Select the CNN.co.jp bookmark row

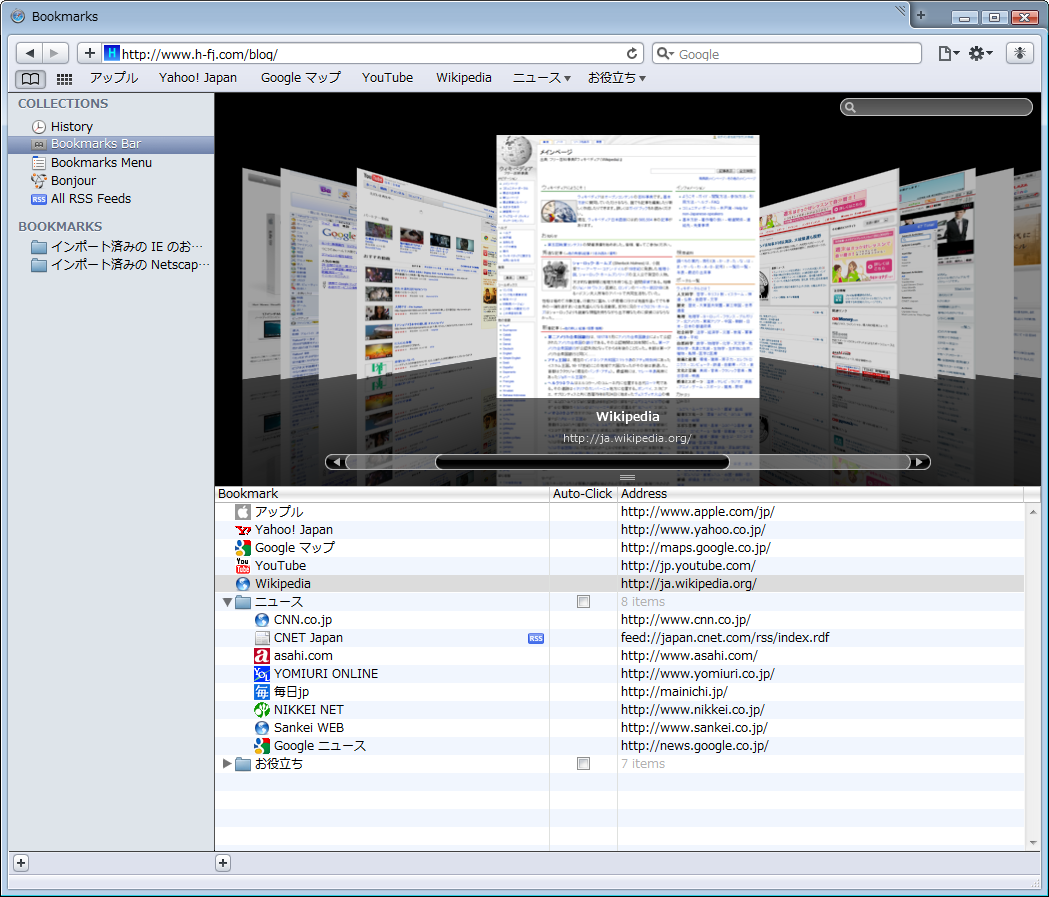tap(619, 620)
